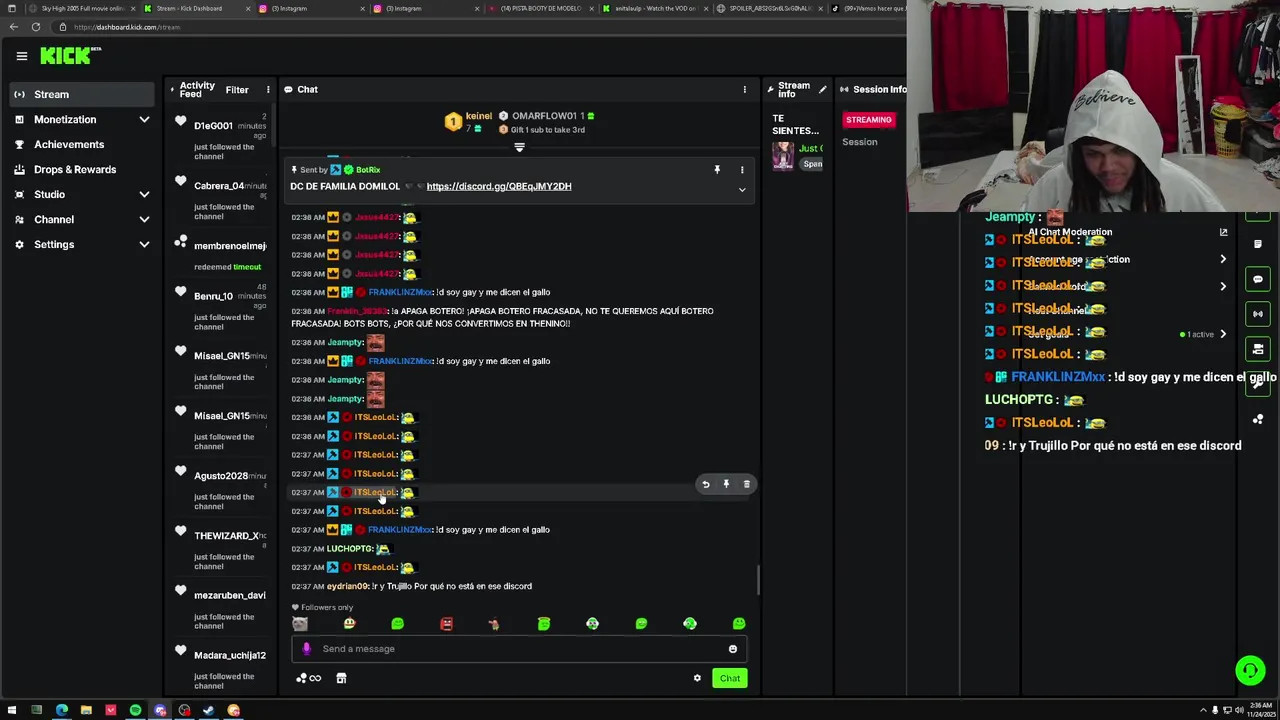Click the document icon in right toolbar
1280x720 pixels.
(1258, 244)
